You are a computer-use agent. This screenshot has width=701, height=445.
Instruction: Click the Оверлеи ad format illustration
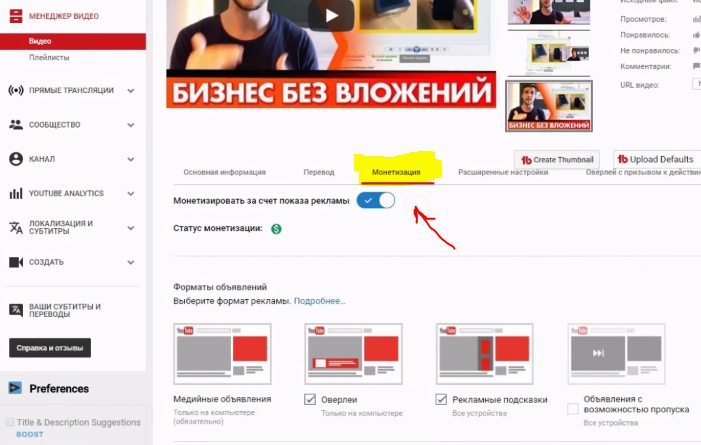coord(353,354)
